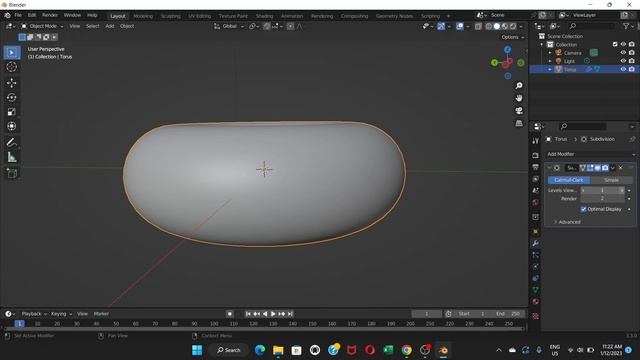Open the Scene properties tab
This screenshot has height=360, width=640.
pos(536,191)
